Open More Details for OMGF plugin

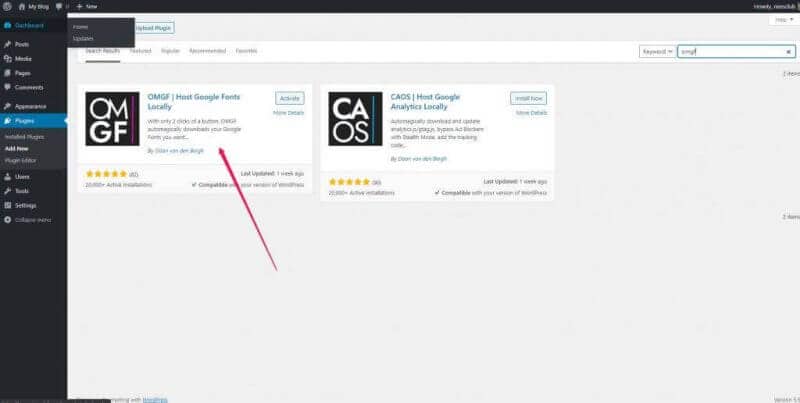tap(288, 113)
